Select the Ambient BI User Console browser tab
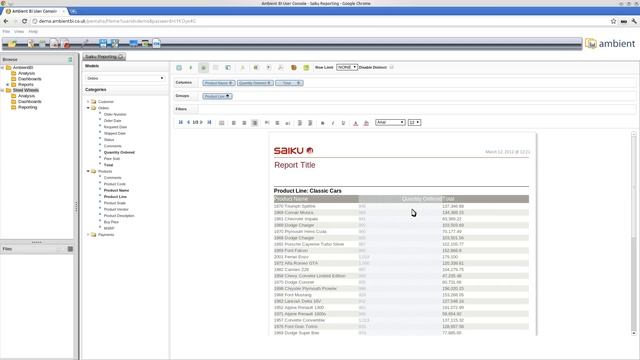 click(x=34, y=11)
